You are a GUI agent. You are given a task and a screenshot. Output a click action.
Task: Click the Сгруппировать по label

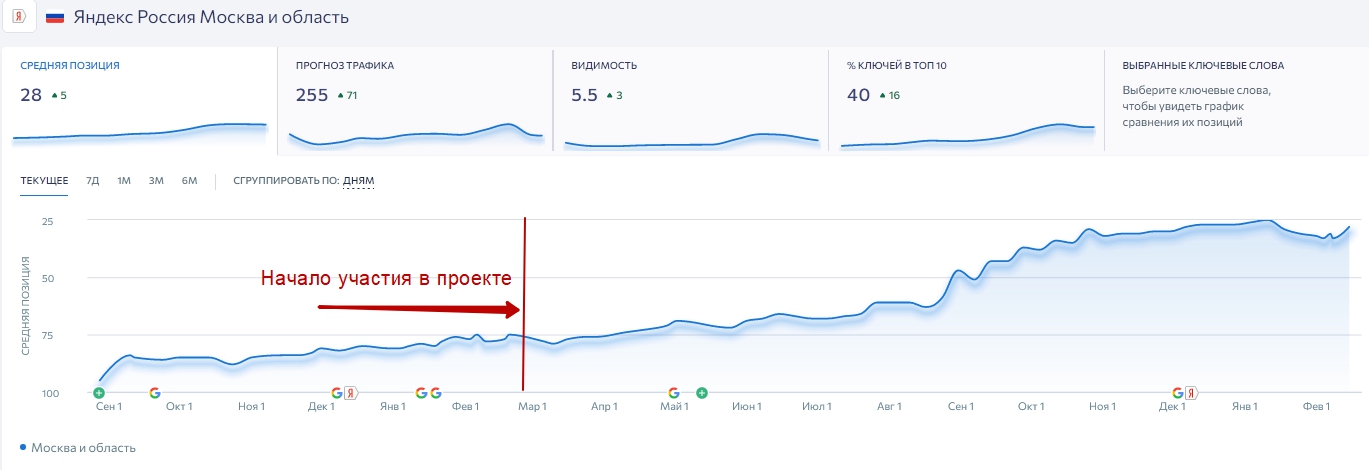pyautogui.click(x=286, y=181)
